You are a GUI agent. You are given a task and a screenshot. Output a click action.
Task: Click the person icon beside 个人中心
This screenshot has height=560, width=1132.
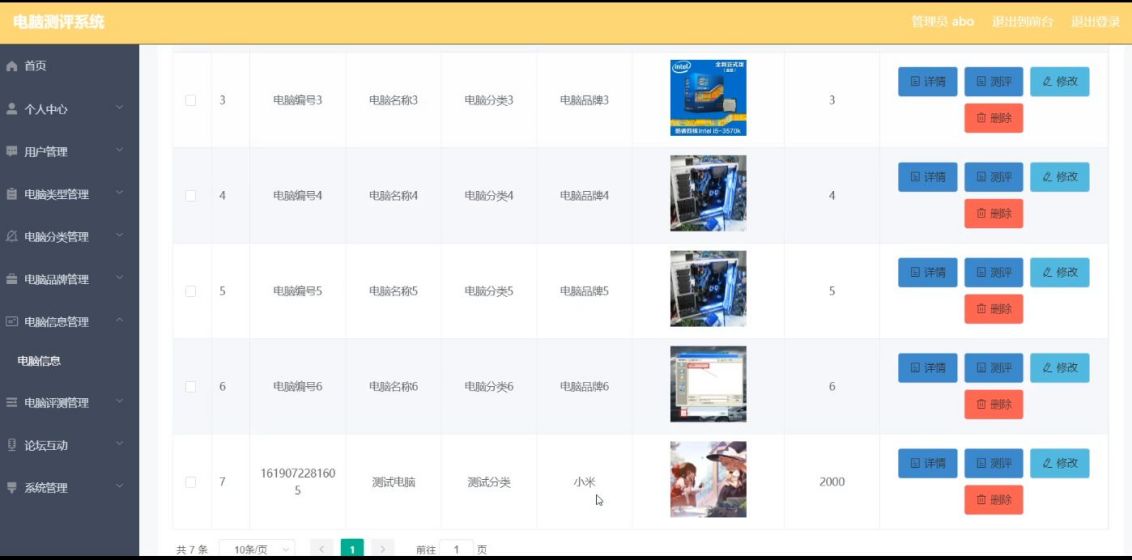click(11, 109)
